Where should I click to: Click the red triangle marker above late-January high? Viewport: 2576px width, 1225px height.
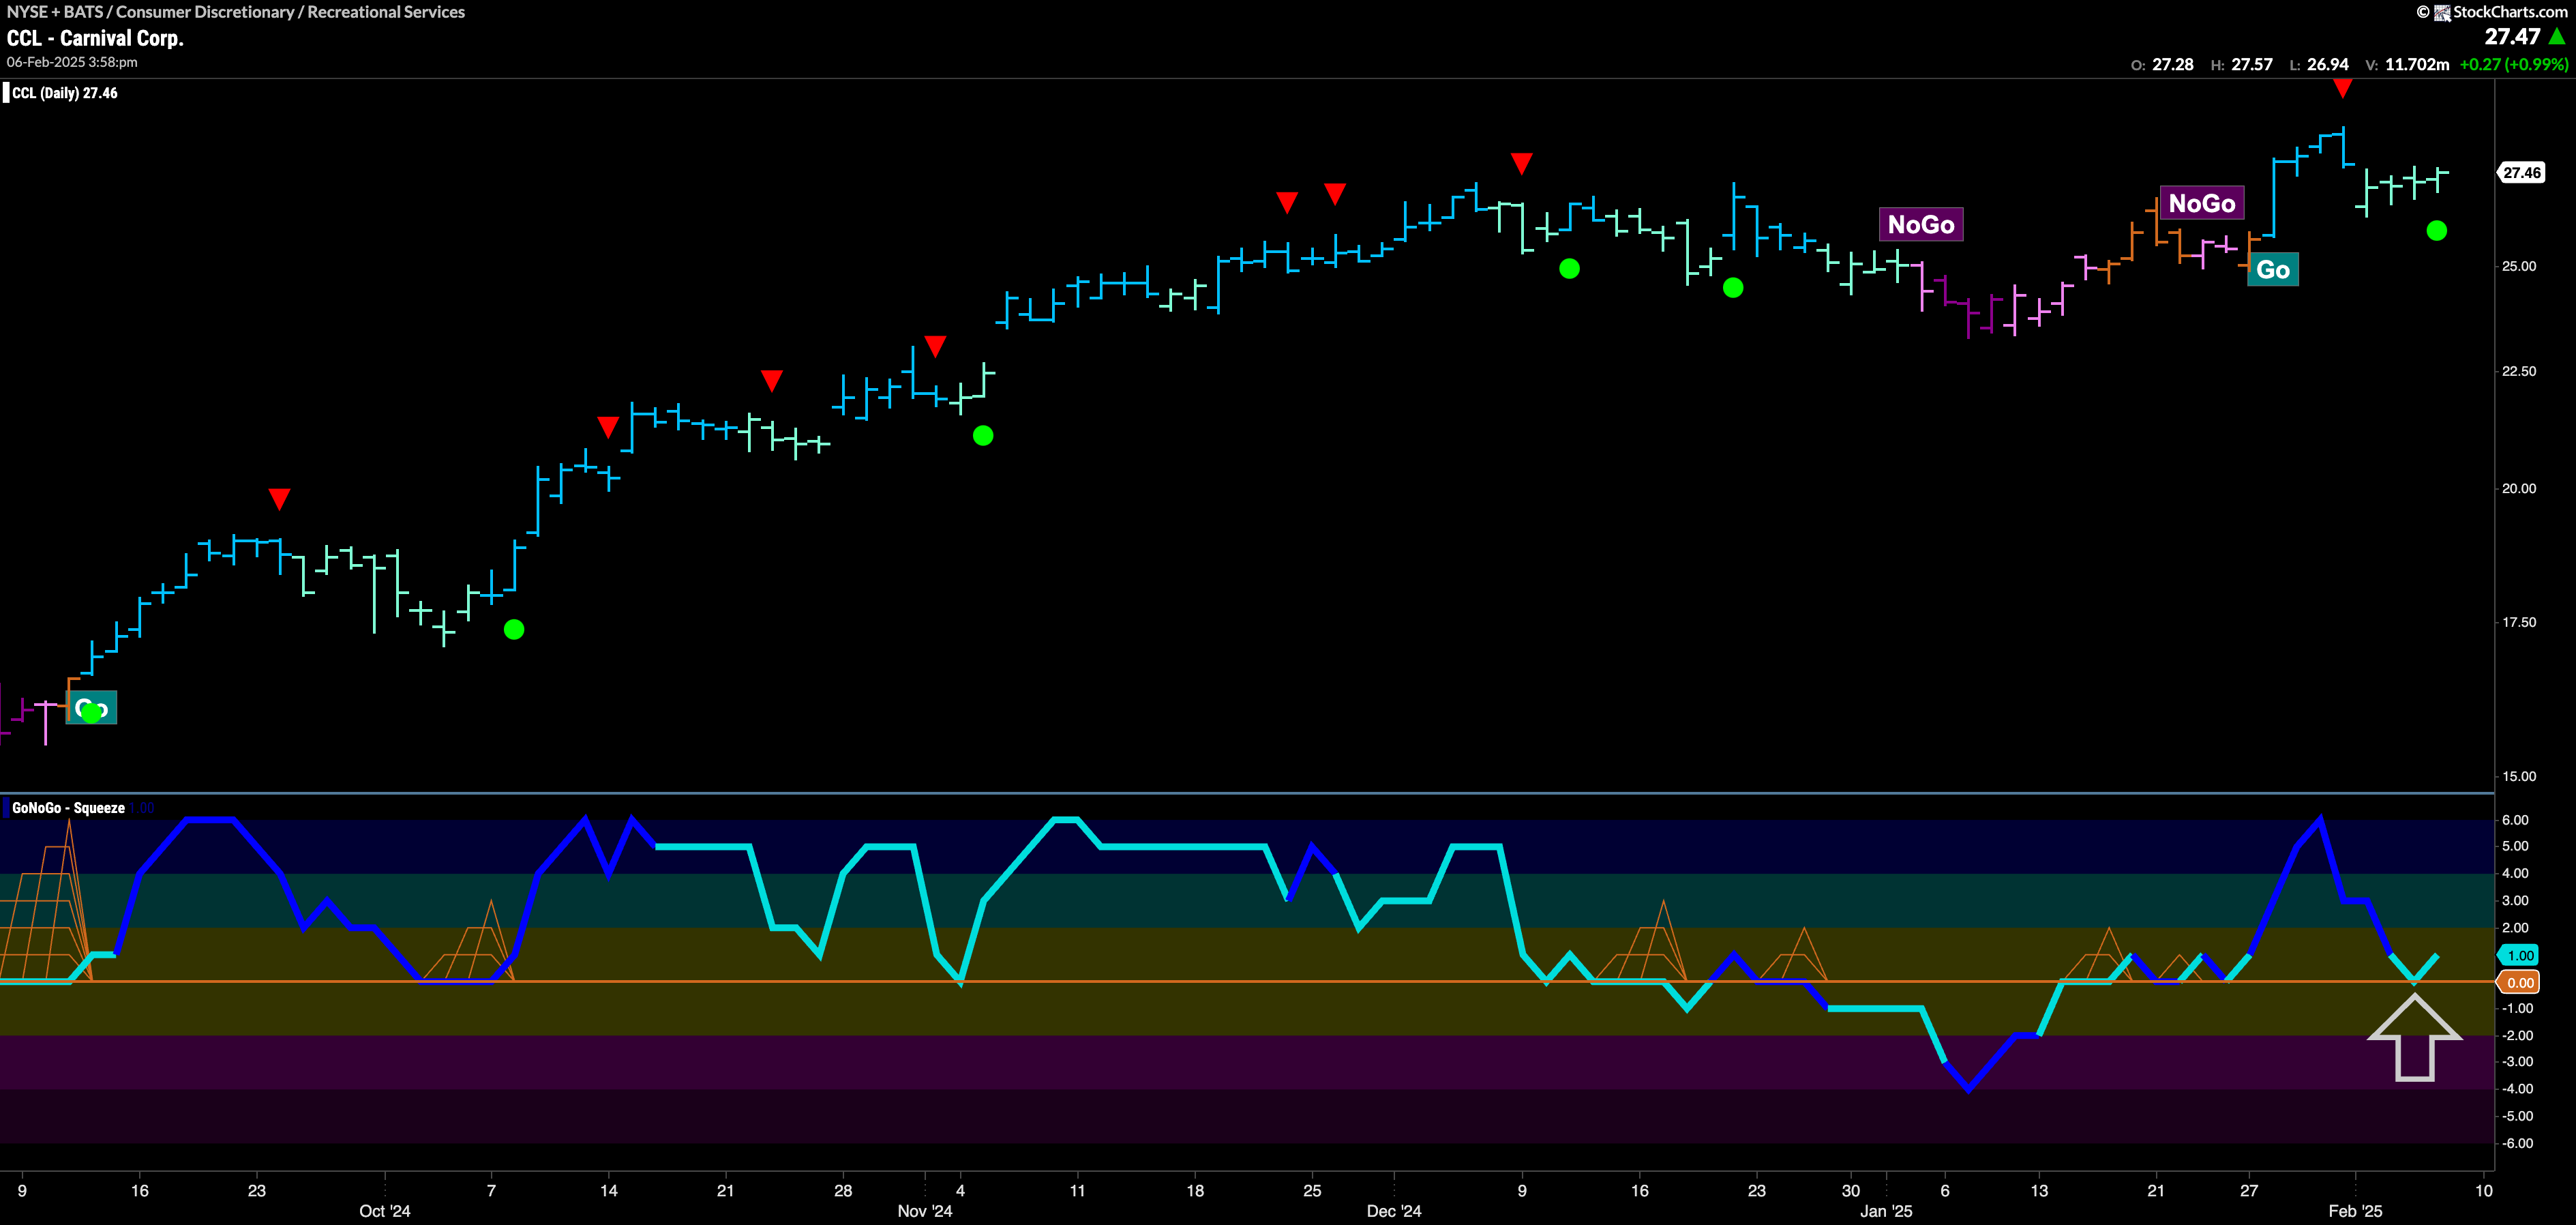click(2342, 89)
